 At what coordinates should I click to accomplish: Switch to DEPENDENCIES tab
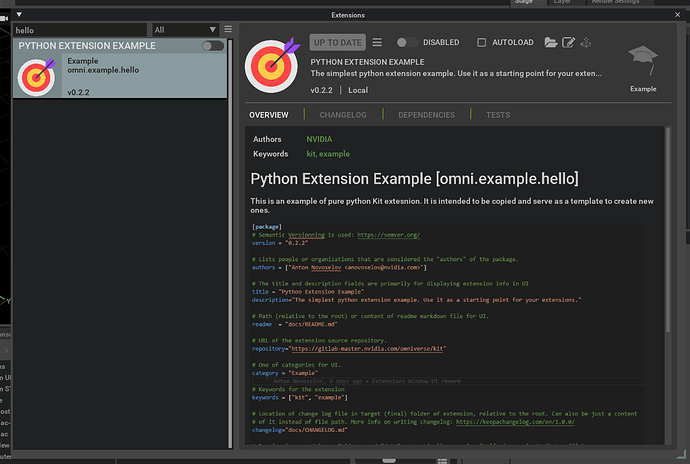(x=426, y=115)
